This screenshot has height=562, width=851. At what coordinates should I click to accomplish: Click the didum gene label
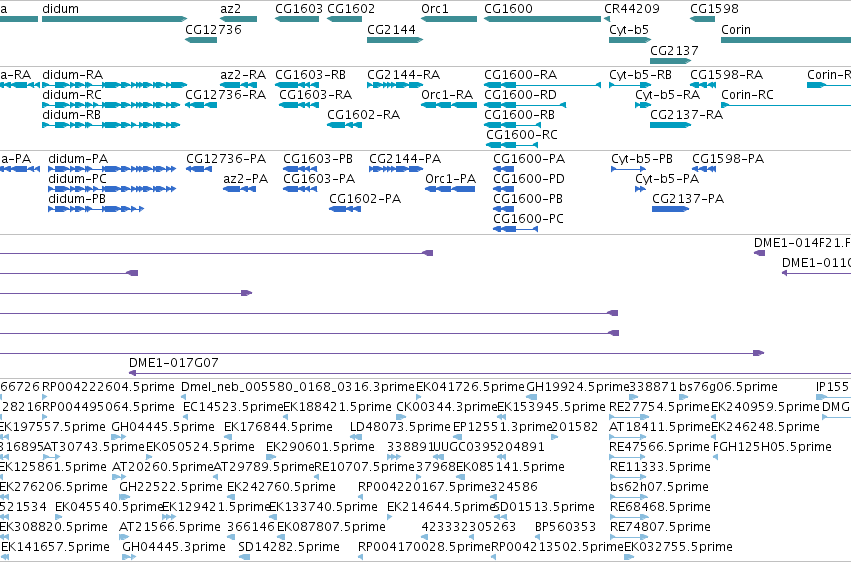[60, 9]
